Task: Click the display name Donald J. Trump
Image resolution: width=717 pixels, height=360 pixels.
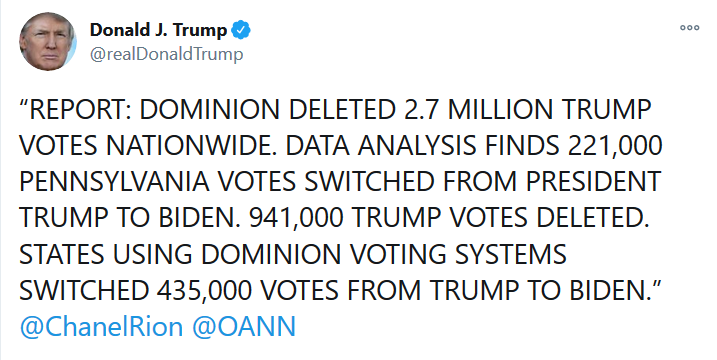Action: (x=158, y=30)
